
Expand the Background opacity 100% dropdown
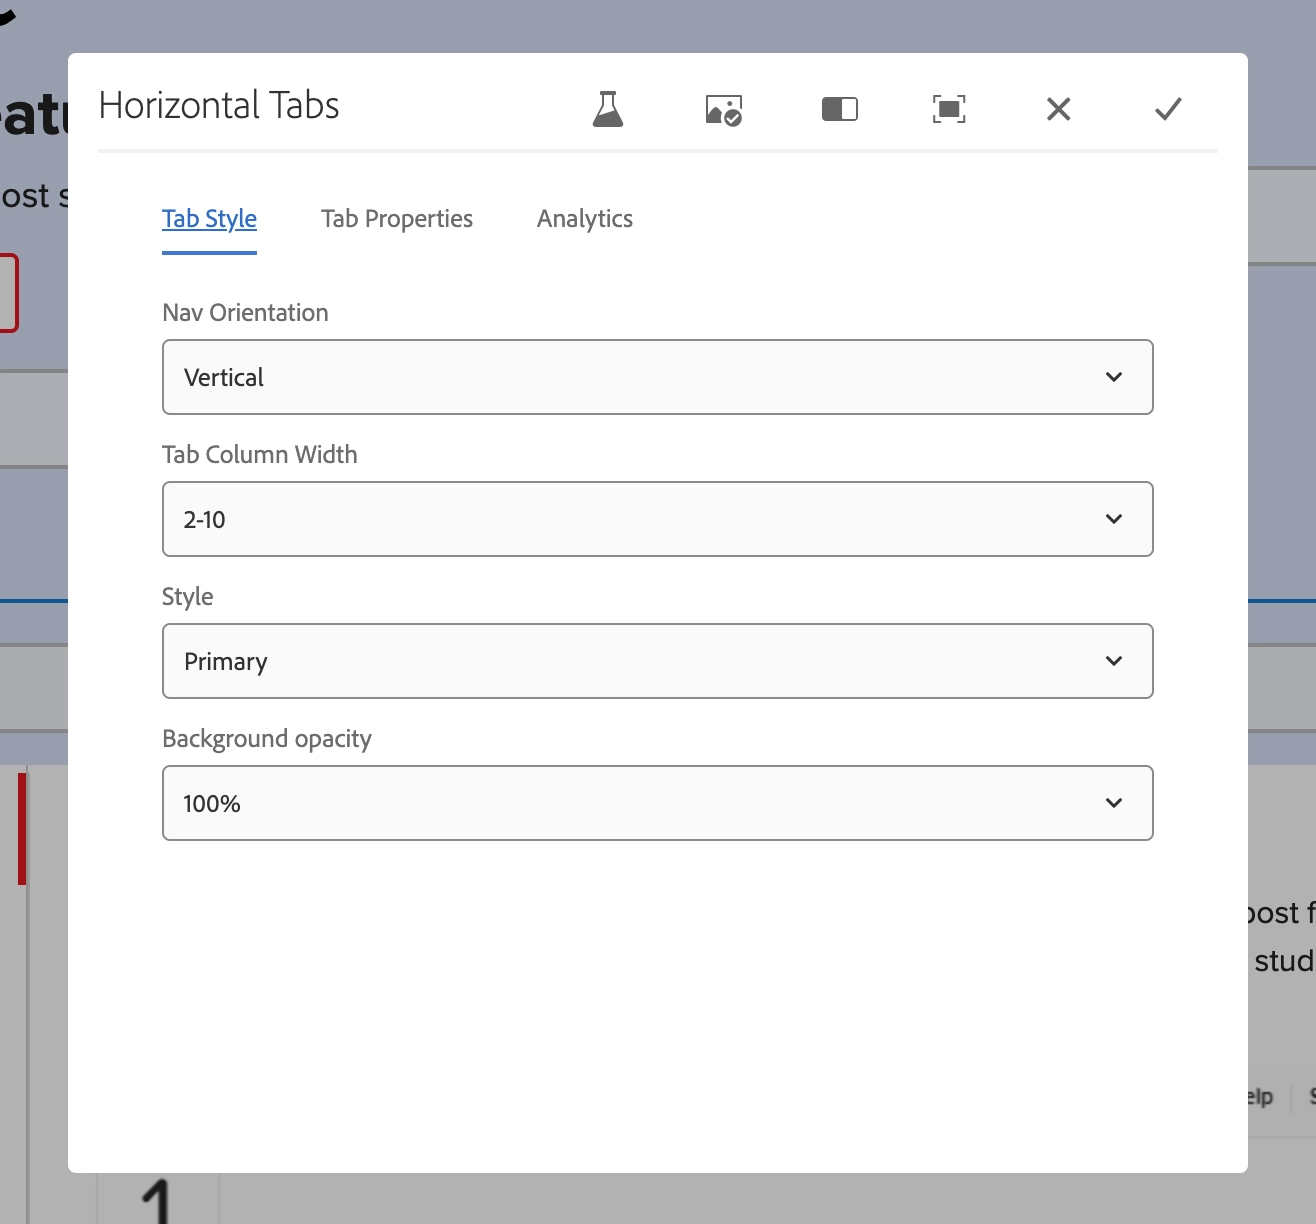[x=657, y=803]
